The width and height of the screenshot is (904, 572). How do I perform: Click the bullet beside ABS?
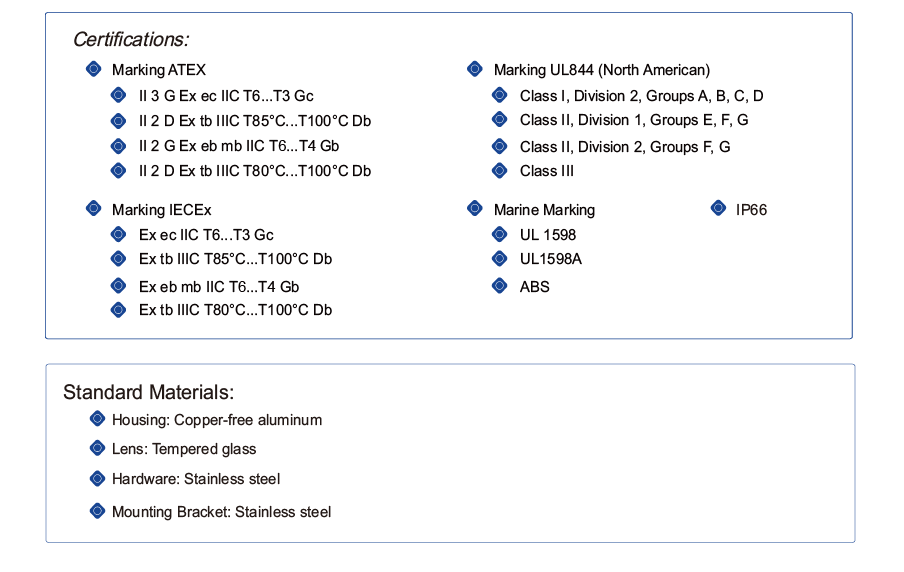point(500,285)
